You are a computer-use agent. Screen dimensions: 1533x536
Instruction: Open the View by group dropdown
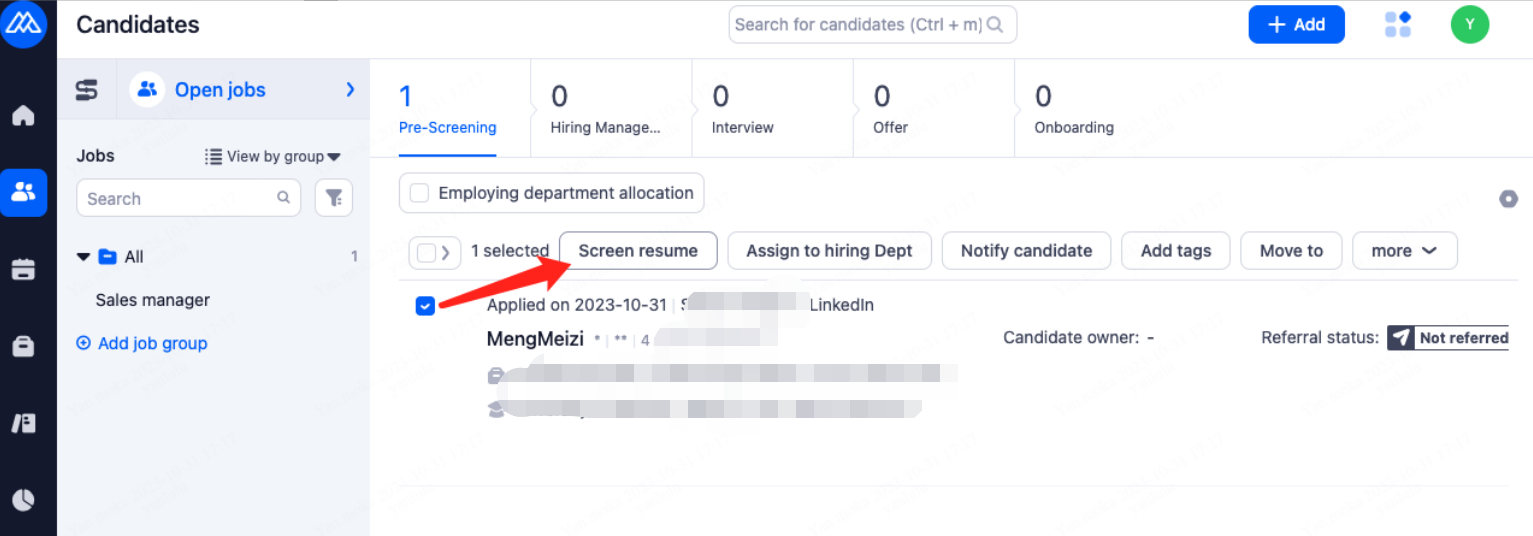point(273,156)
